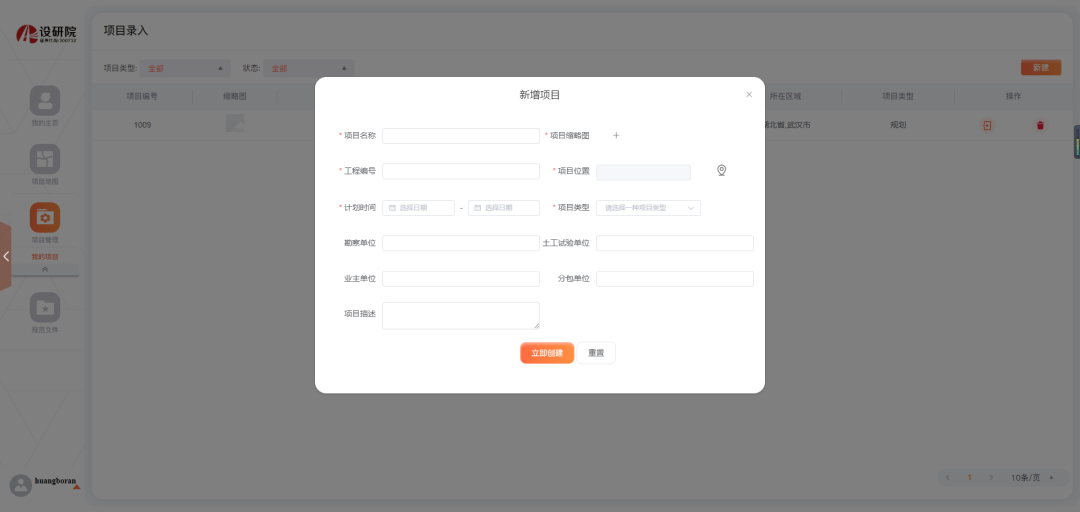Click the 项目描述 text area
This screenshot has width=1080, height=512.
click(461, 316)
